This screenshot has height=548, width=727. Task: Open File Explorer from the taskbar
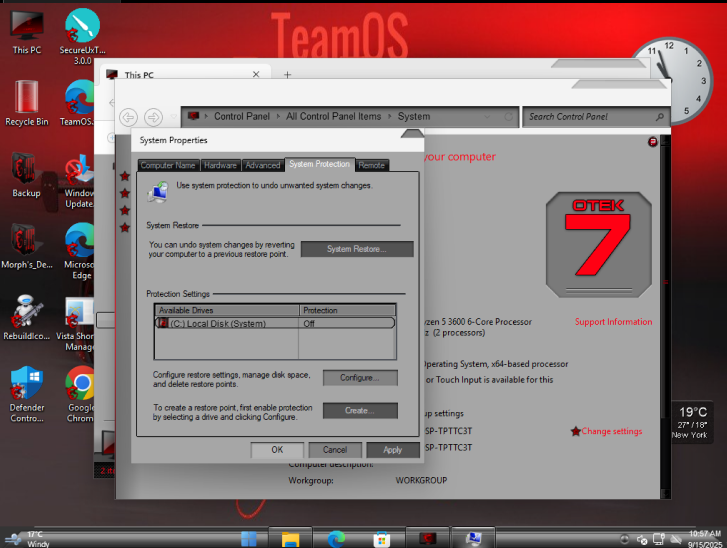point(290,539)
